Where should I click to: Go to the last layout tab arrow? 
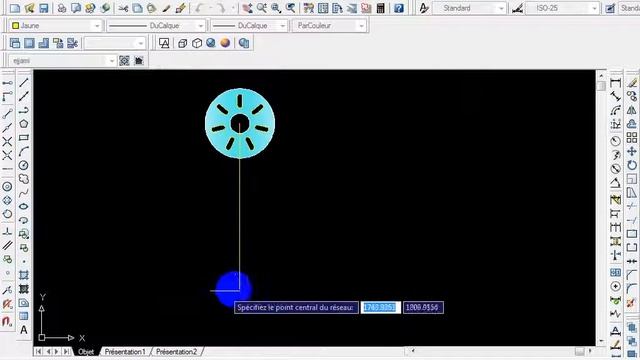pyautogui.click(x=67, y=351)
